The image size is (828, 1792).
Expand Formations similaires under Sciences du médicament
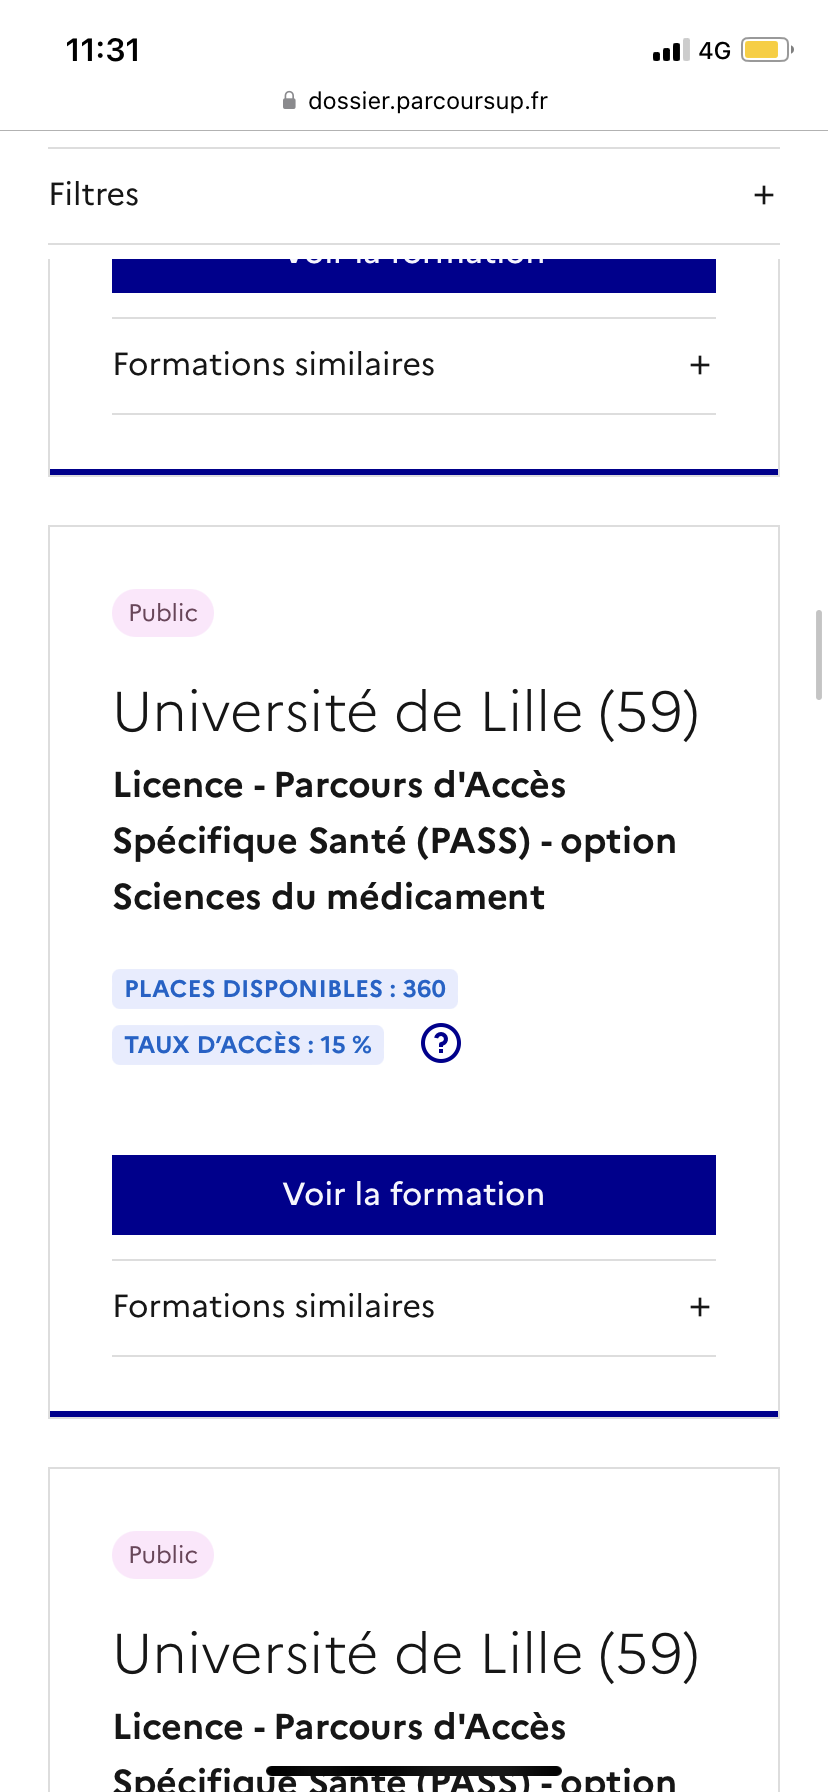coord(274,1307)
